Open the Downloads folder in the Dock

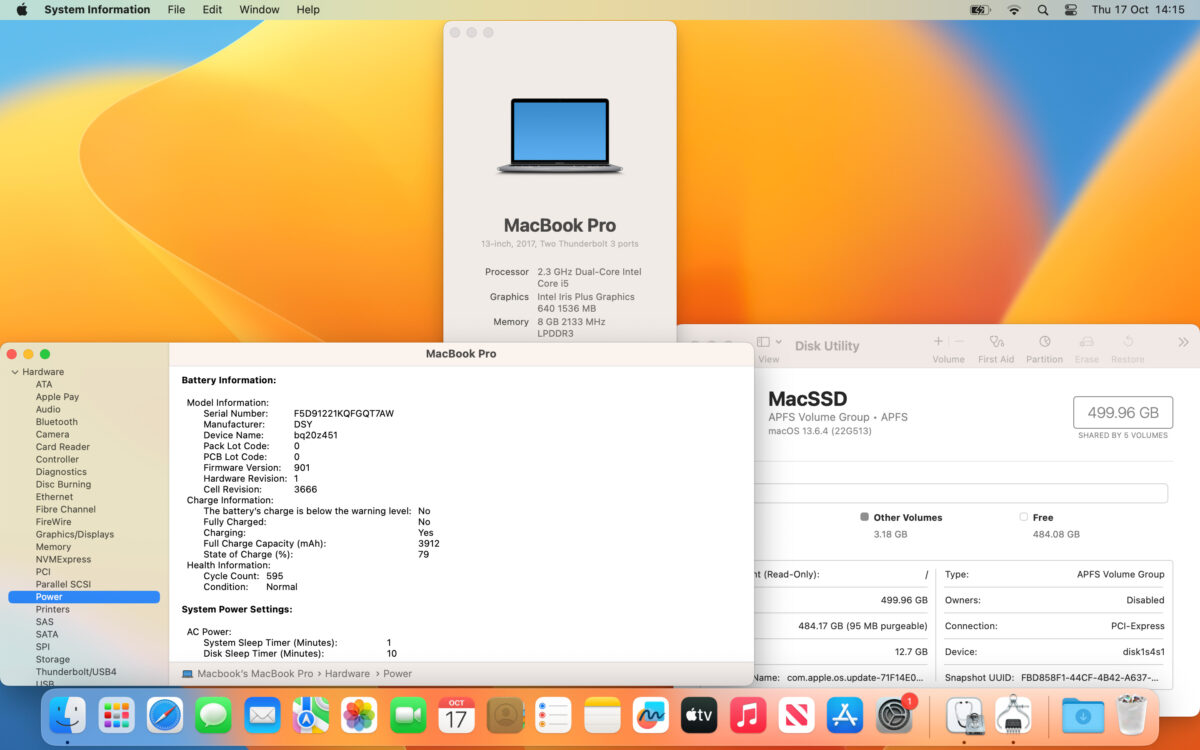[1083, 715]
